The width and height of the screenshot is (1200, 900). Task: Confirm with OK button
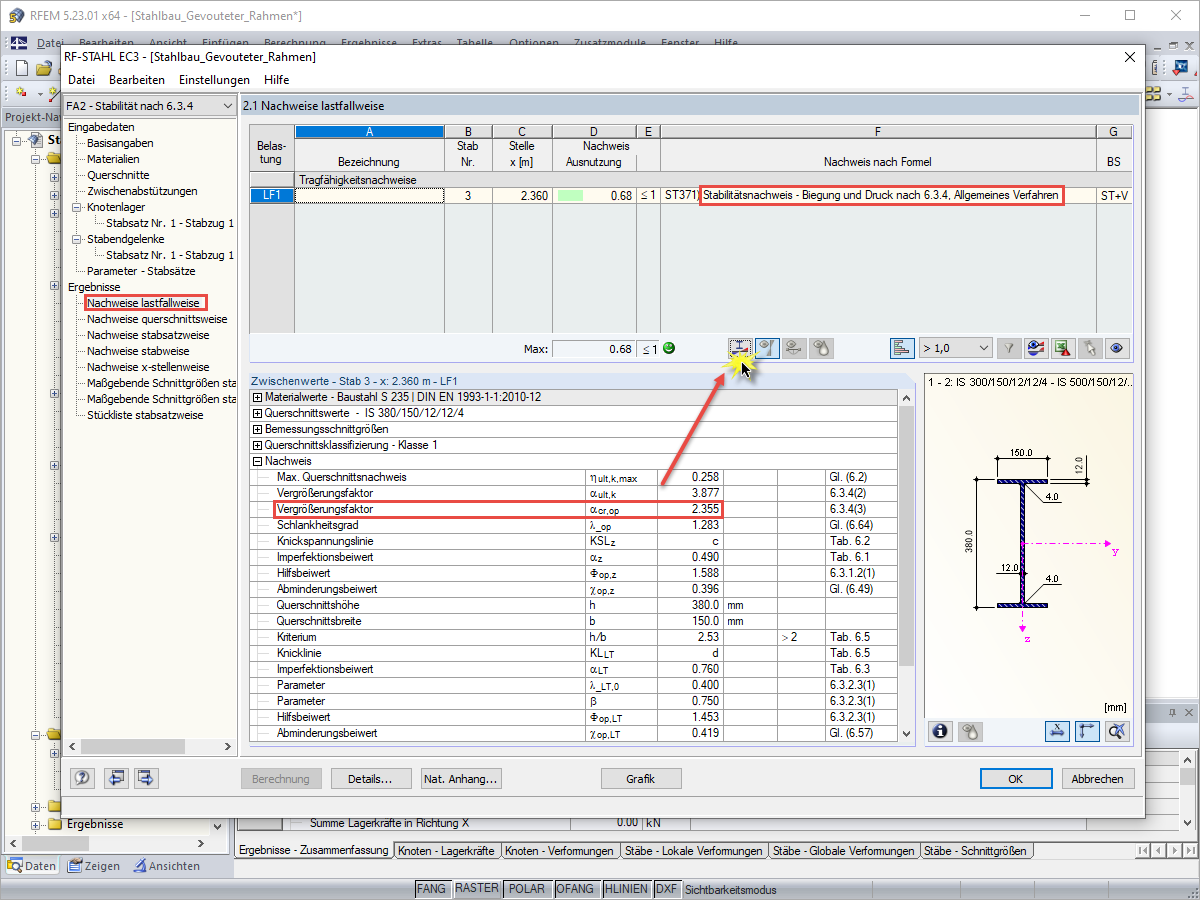click(x=1016, y=779)
